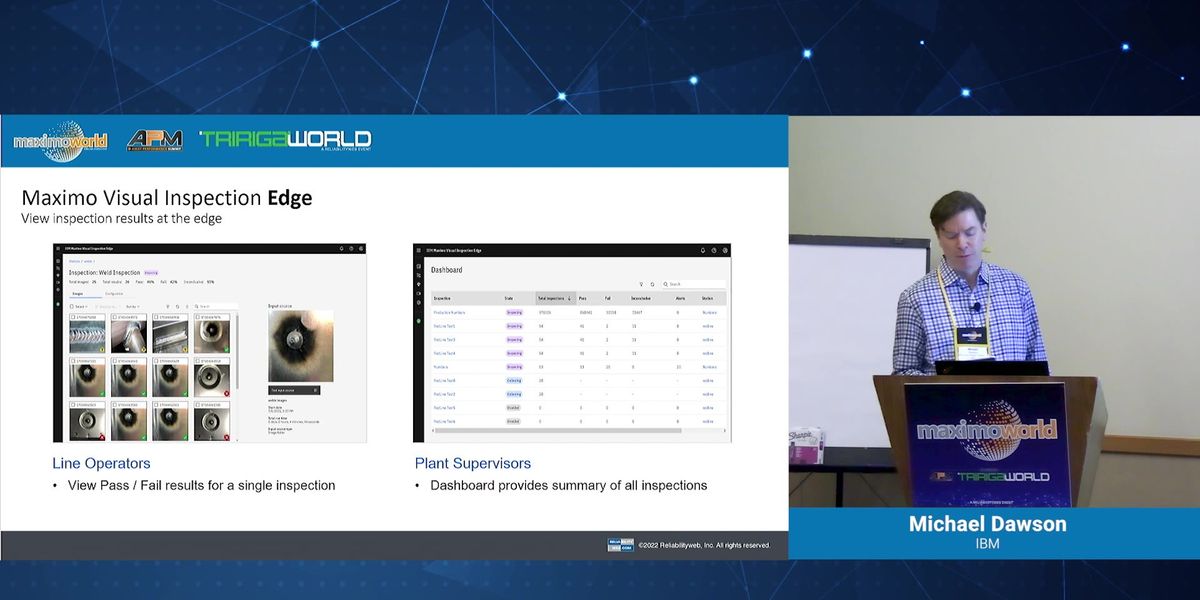Open help icon in Dashboard header
Viewport: 1200px width, 600px height.
click(x=714, y=250)
